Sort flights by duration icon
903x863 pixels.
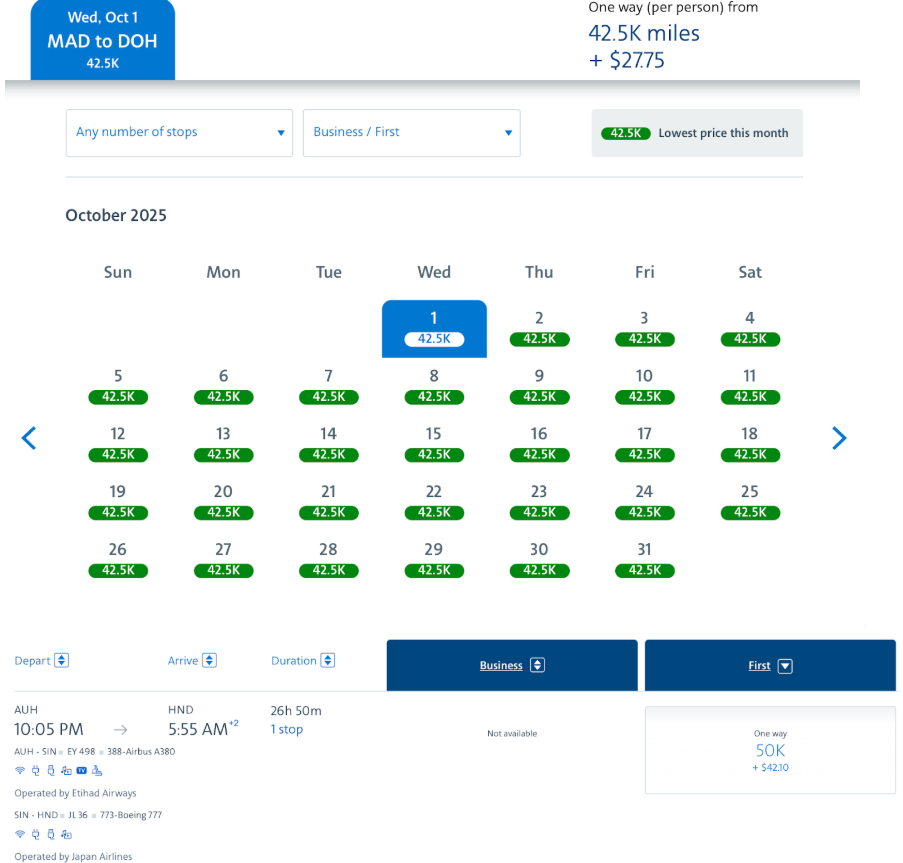[x=328, y=660]
